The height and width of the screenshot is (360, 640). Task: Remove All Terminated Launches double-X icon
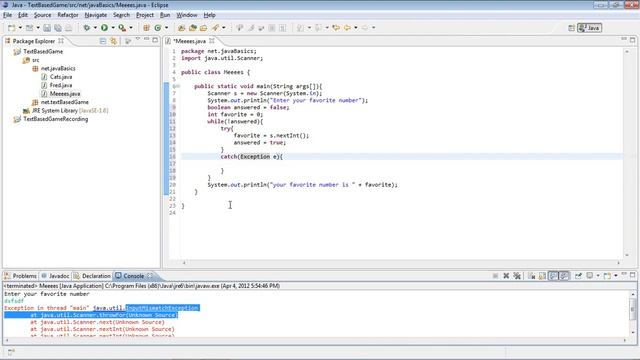[x=517, y=276]
